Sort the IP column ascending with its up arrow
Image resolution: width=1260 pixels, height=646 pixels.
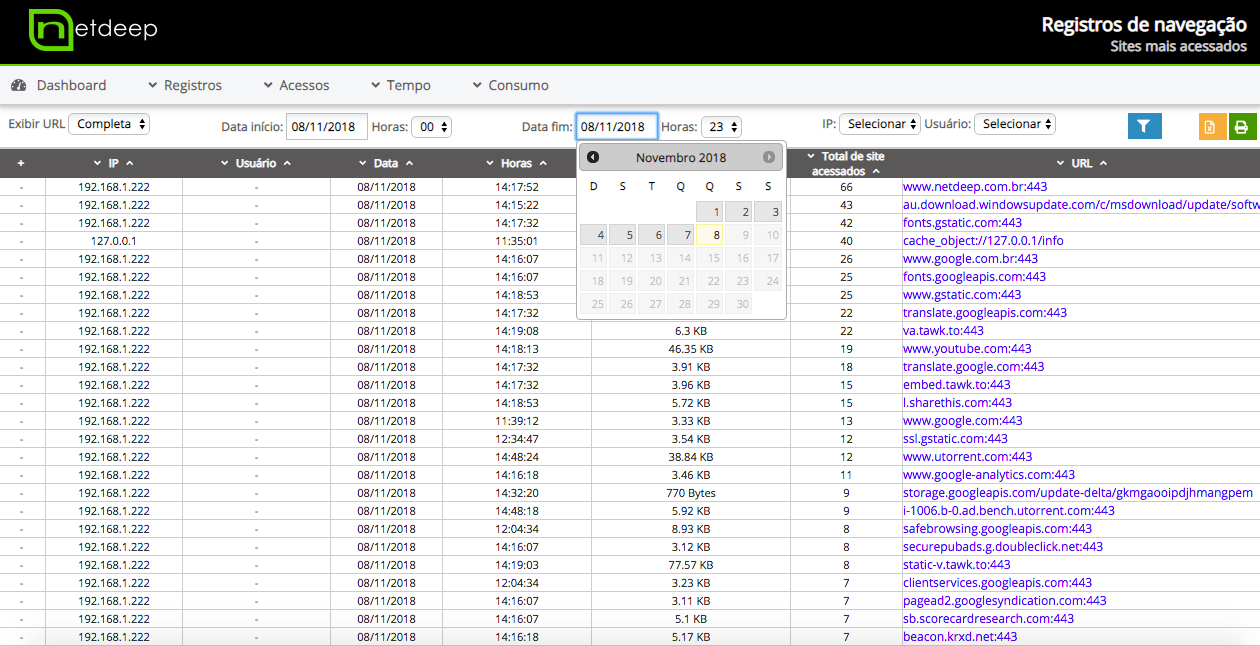[x=130, y=163]
